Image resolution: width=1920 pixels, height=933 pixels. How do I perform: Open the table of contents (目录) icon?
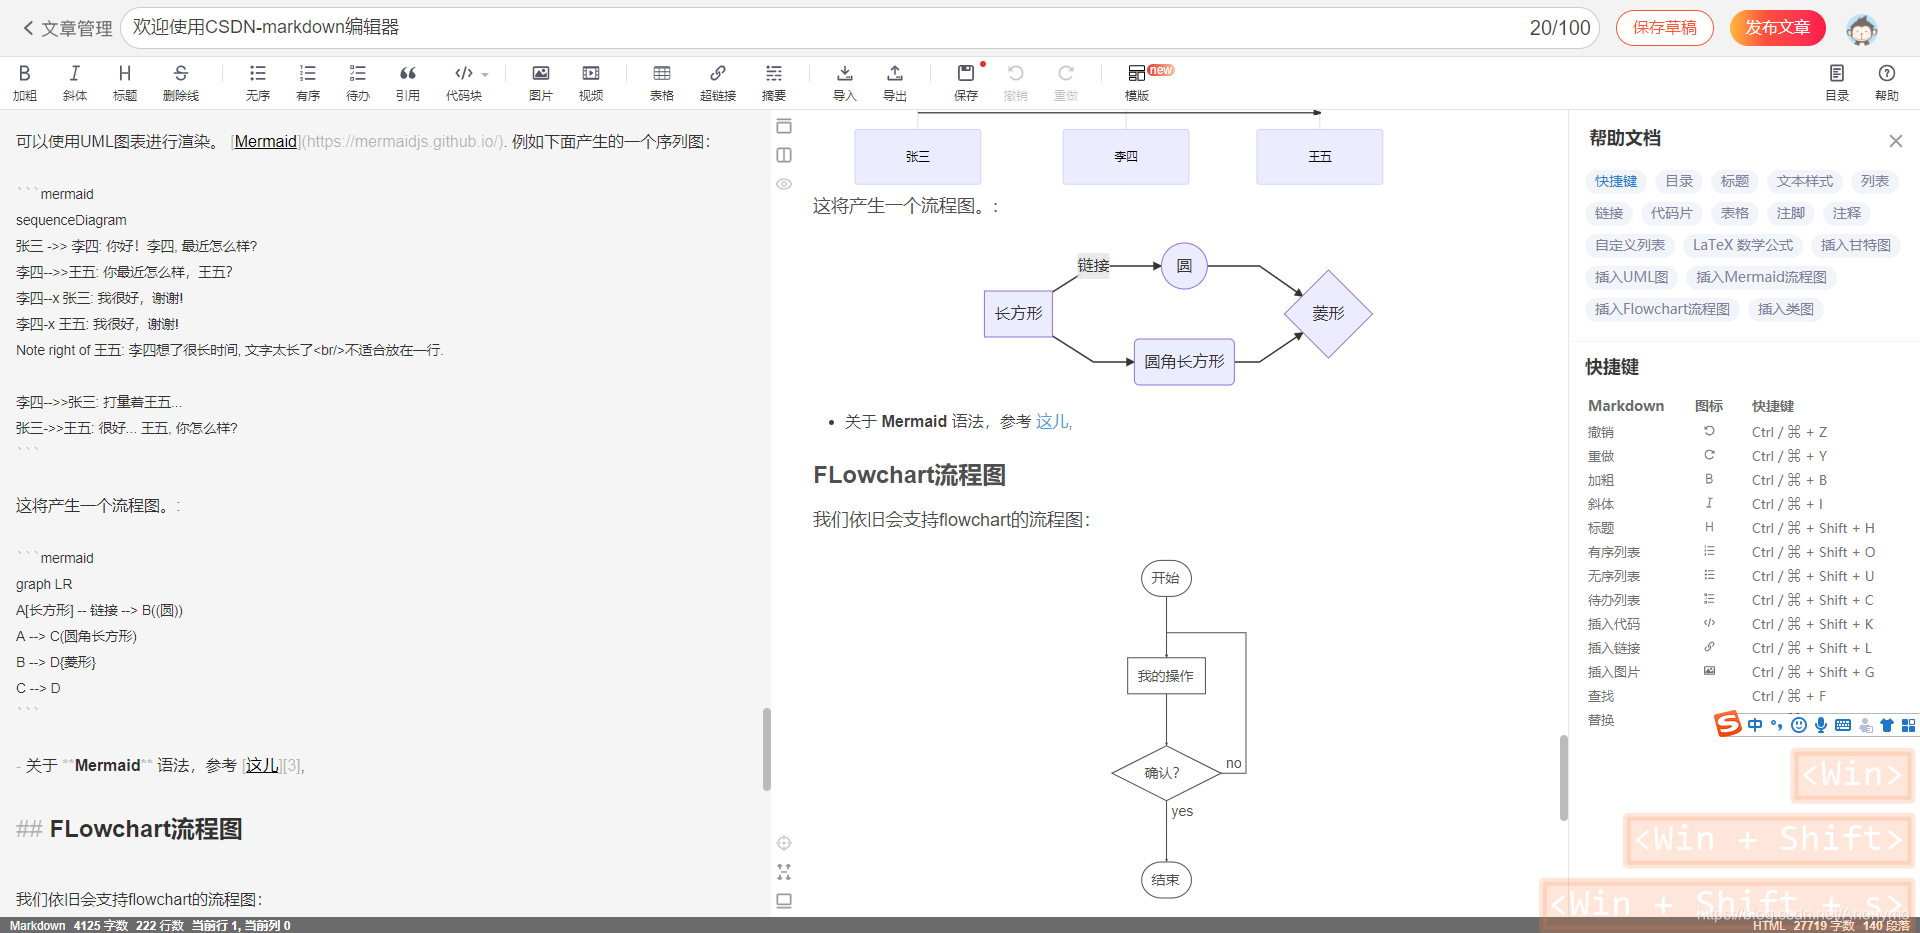(x=1837, y=82)
